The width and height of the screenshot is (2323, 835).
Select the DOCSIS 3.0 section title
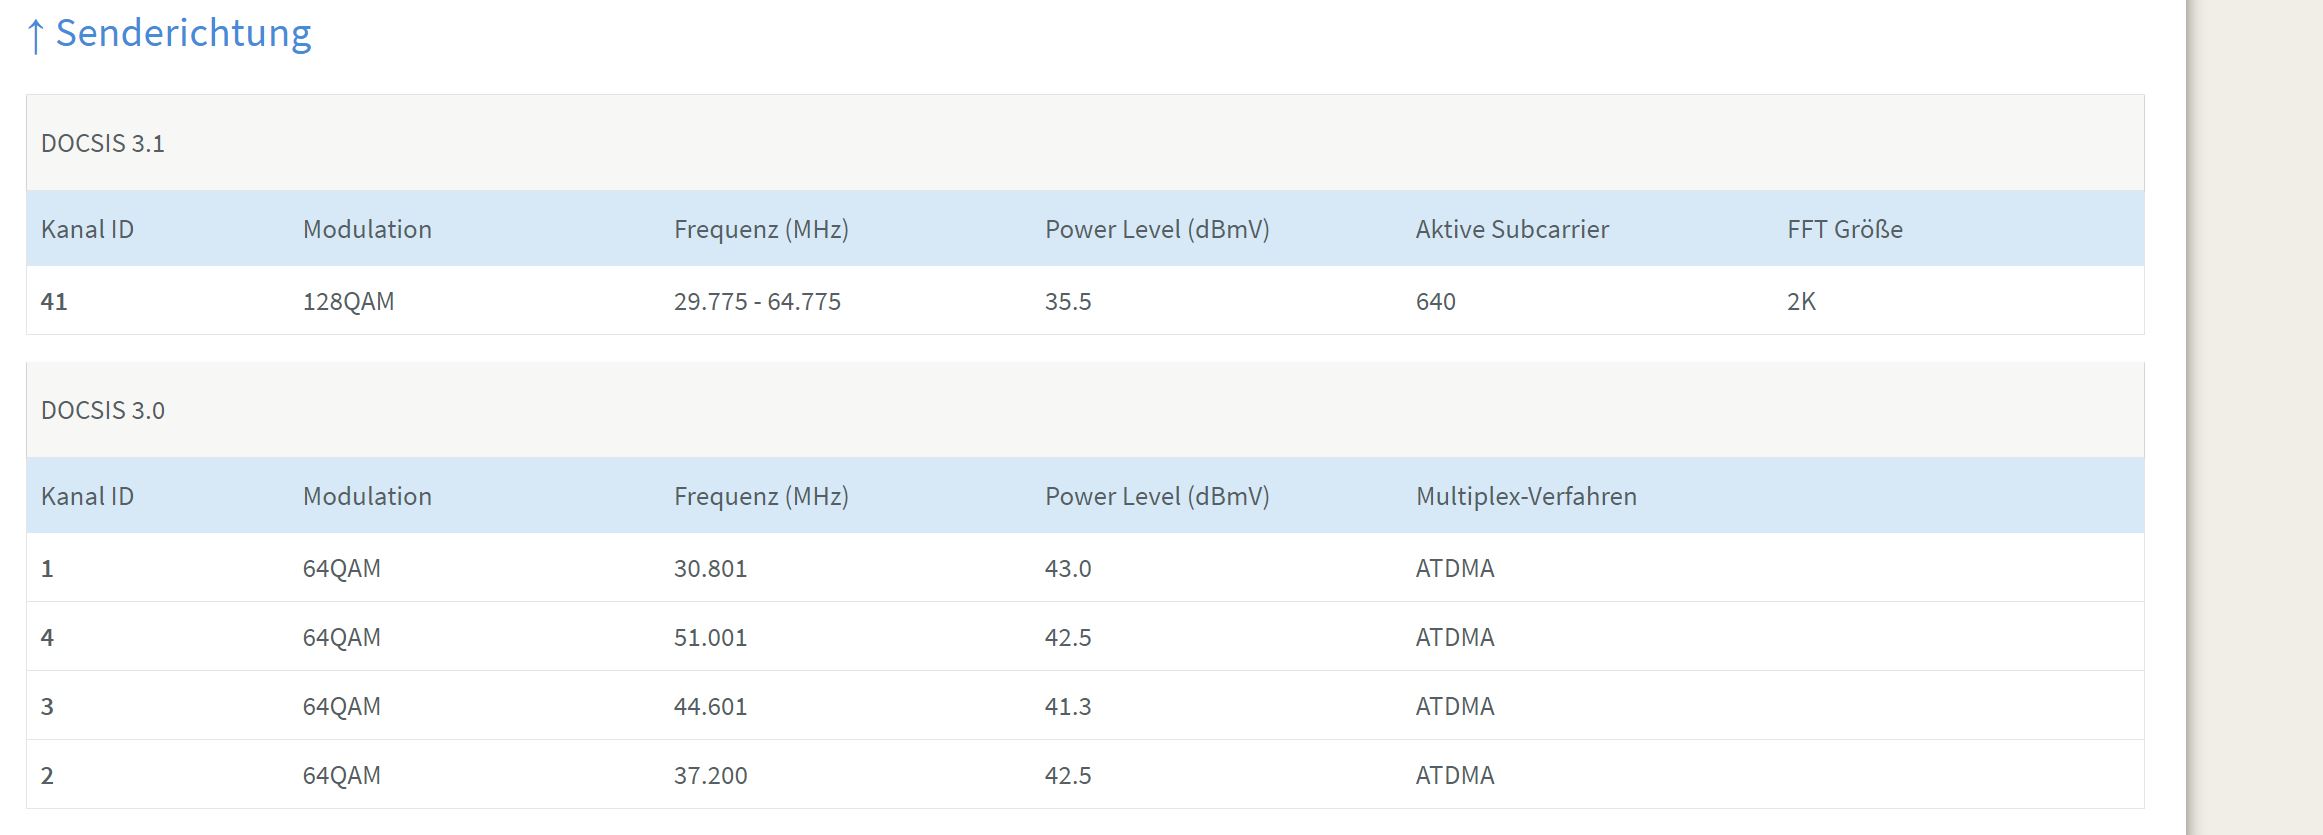102,411
